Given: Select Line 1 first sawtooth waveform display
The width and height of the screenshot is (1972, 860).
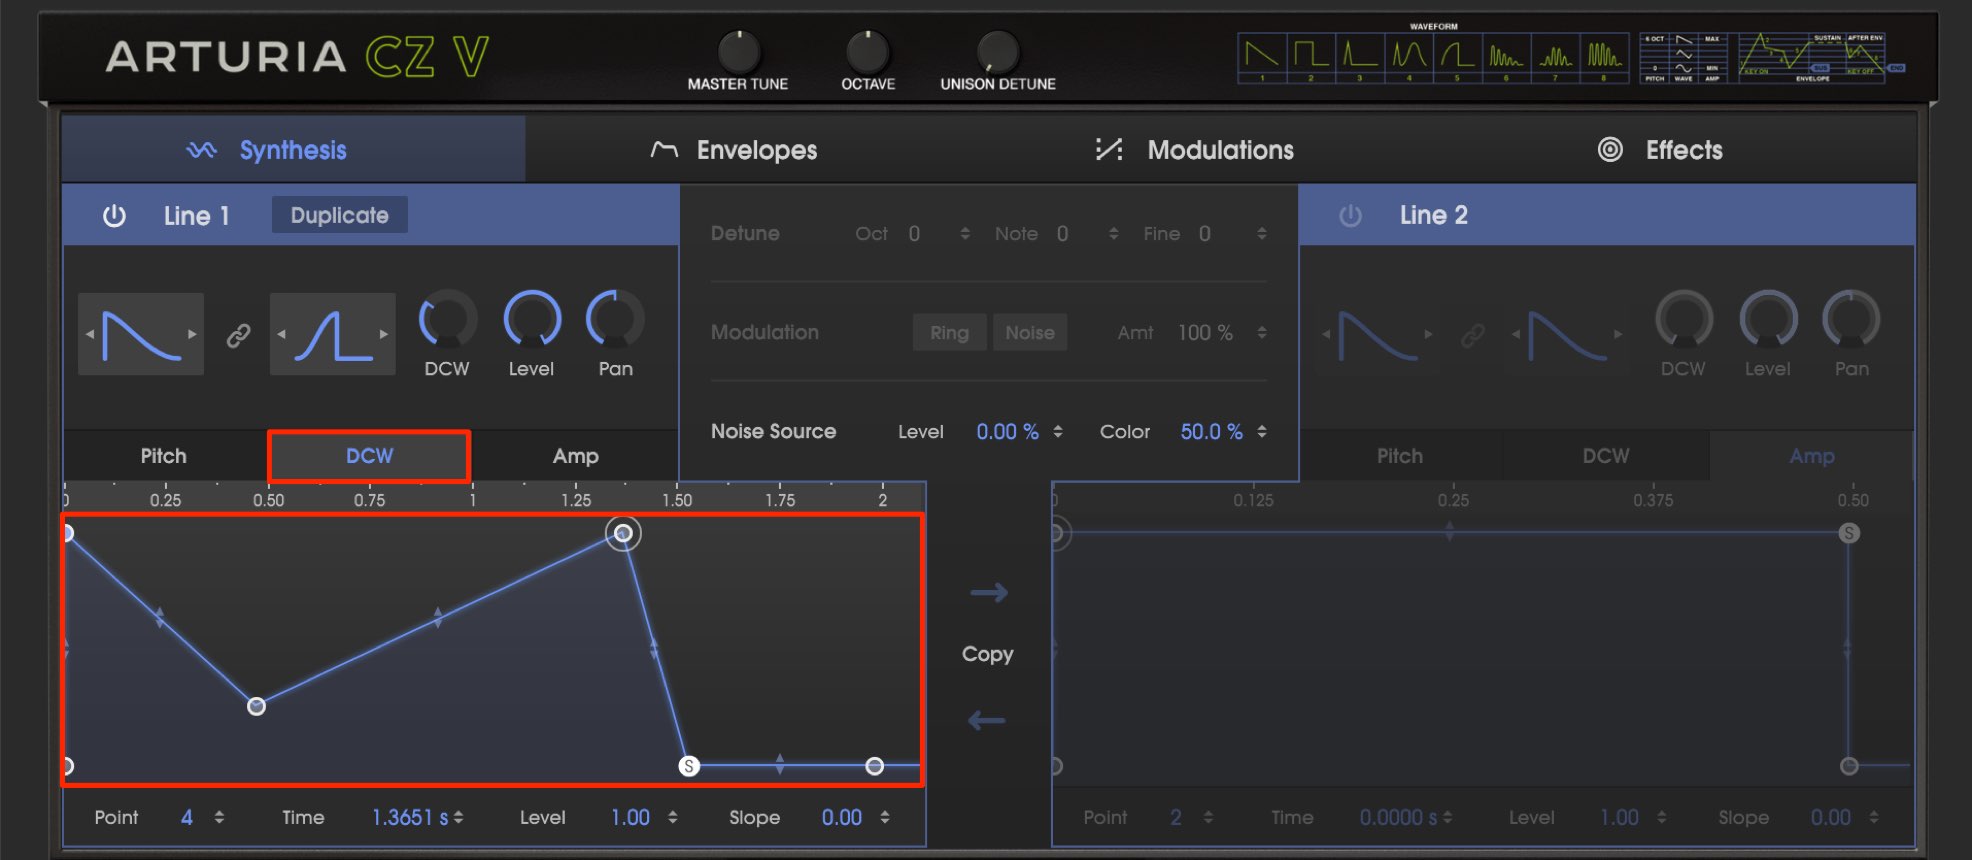Looking at the screenshot, I should [x=141, y=335].
